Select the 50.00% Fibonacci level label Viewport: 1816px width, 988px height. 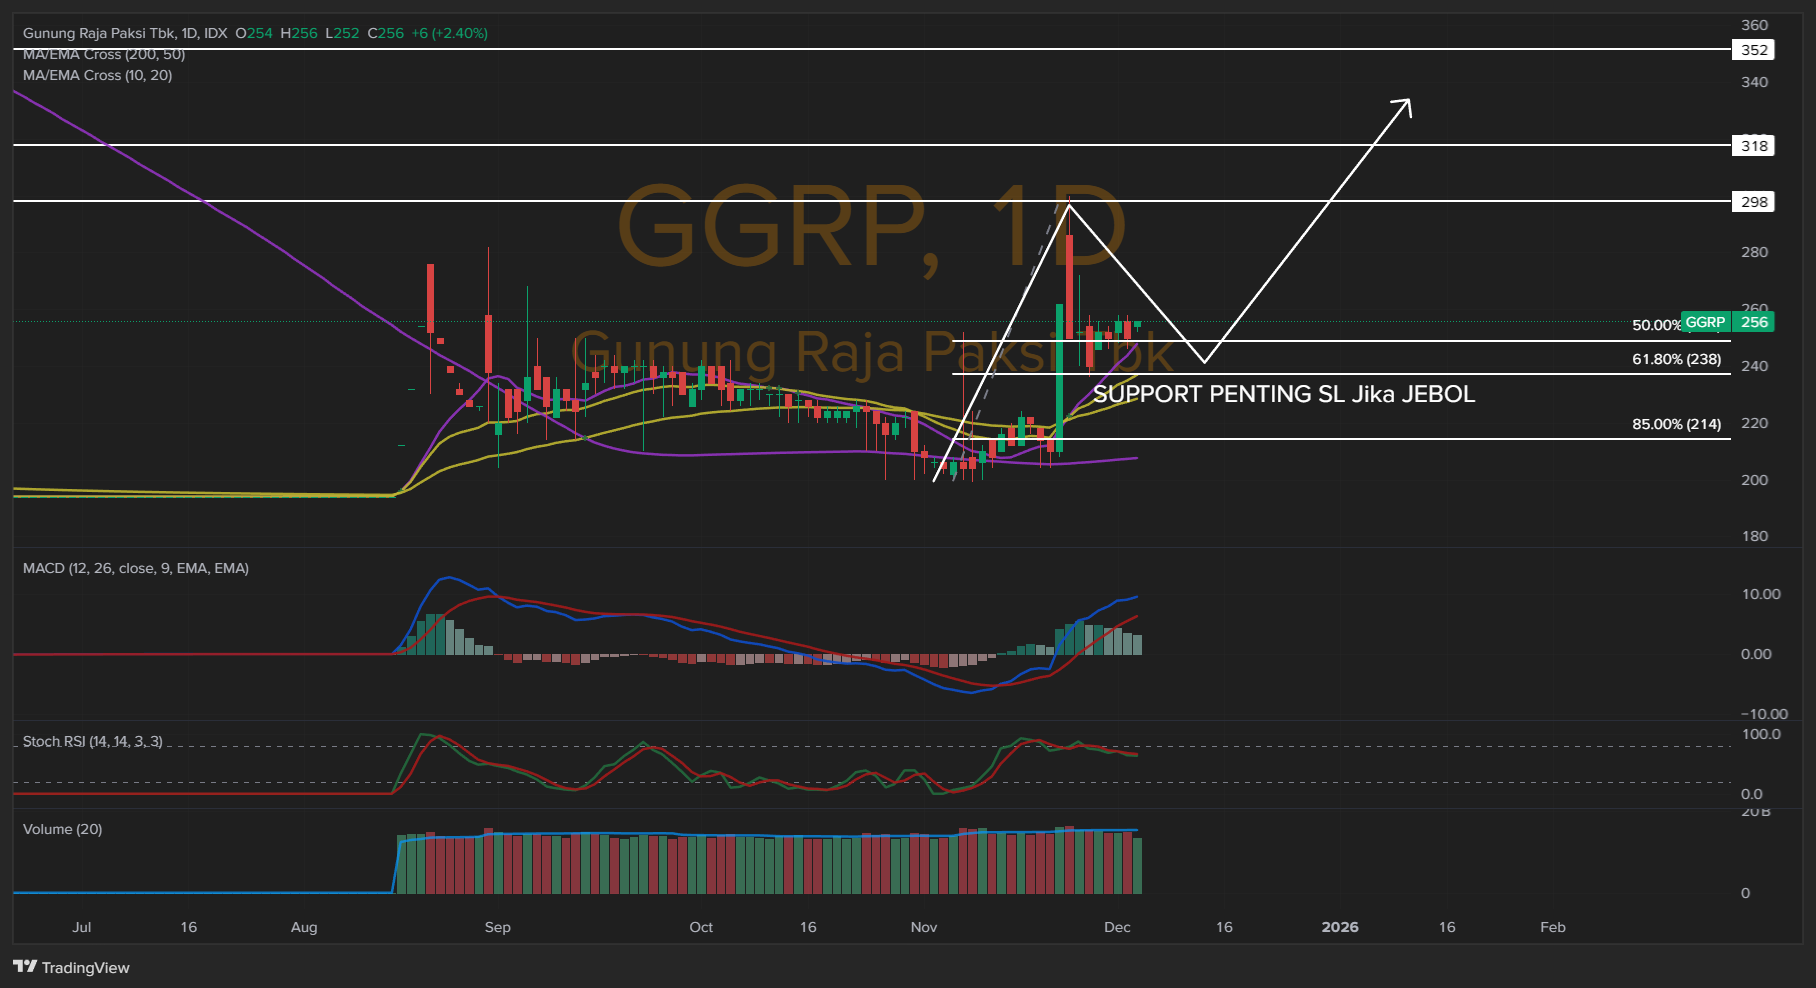coord(1656,325)
